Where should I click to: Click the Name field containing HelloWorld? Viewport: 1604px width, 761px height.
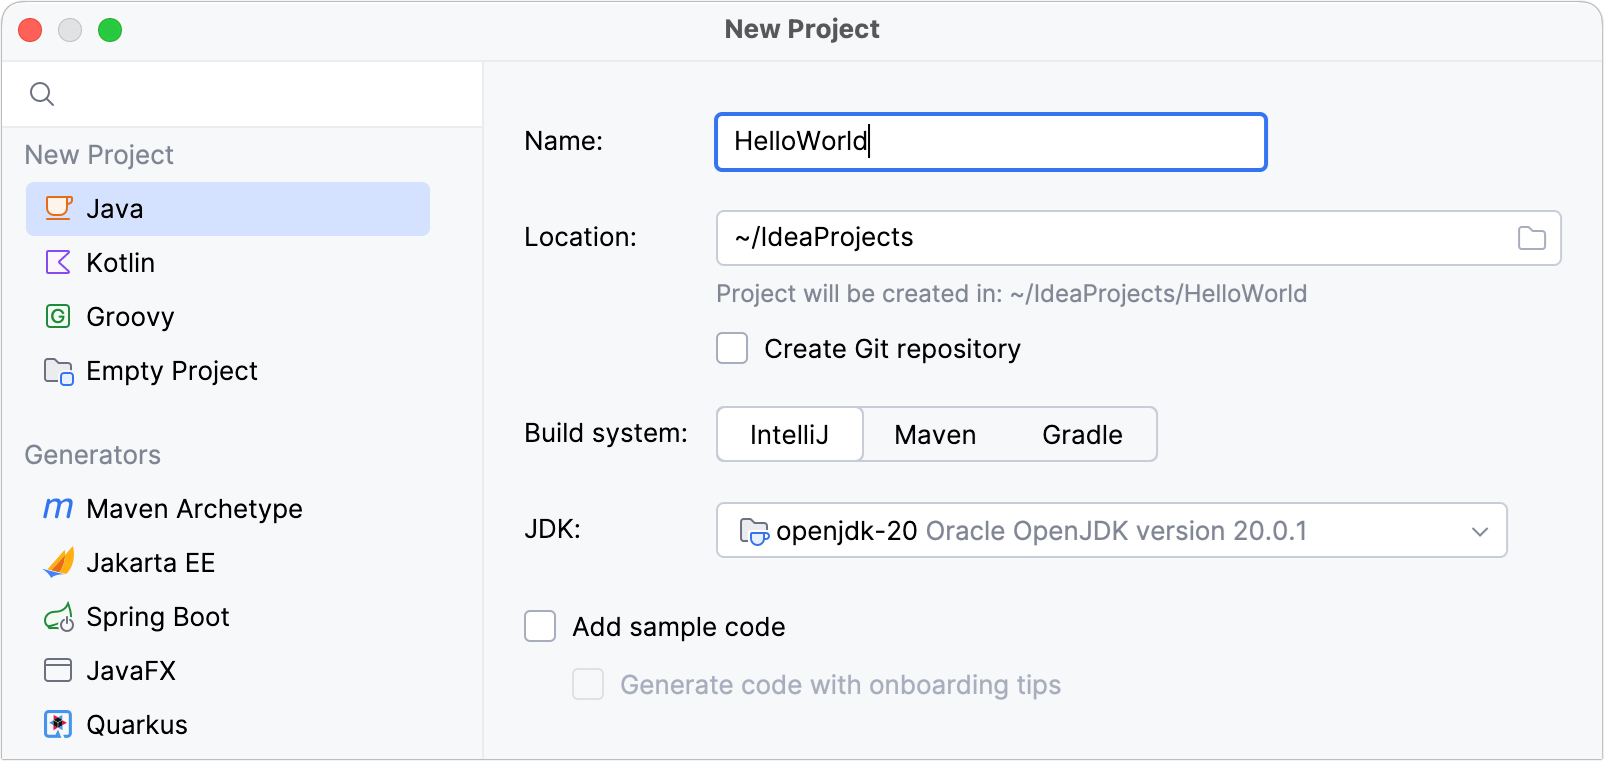[991, 142]
